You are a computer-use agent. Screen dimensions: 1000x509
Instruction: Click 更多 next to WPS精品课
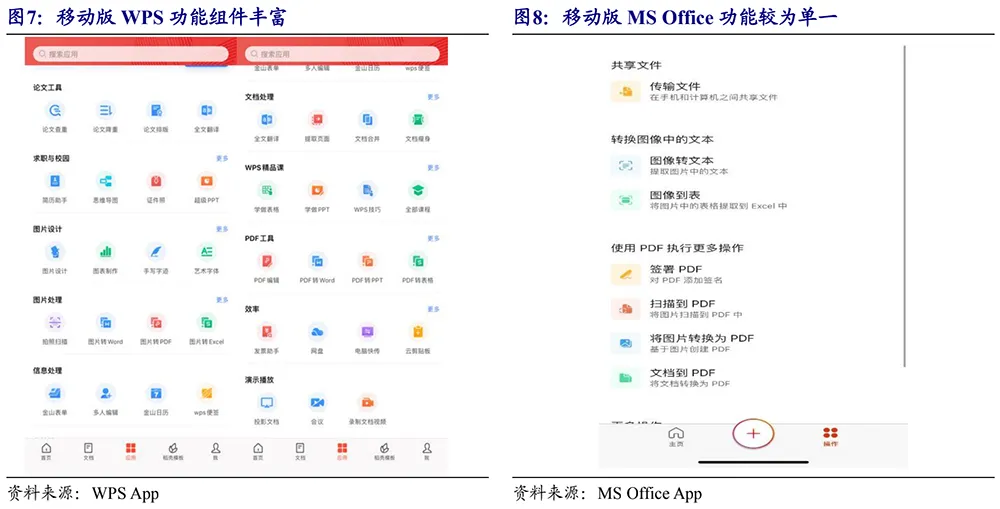pyautogui.click(x=434, y=168)
